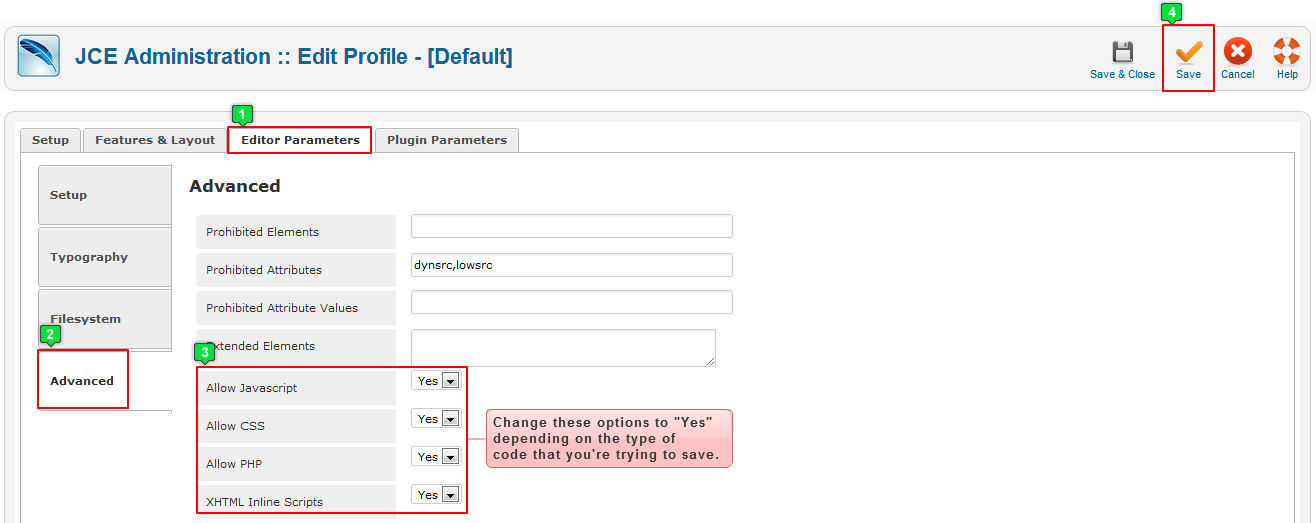Viewport: 1316px width, 523px height.
Task: Click the Prohibited Attribute Values label
Action: point(282,308)
